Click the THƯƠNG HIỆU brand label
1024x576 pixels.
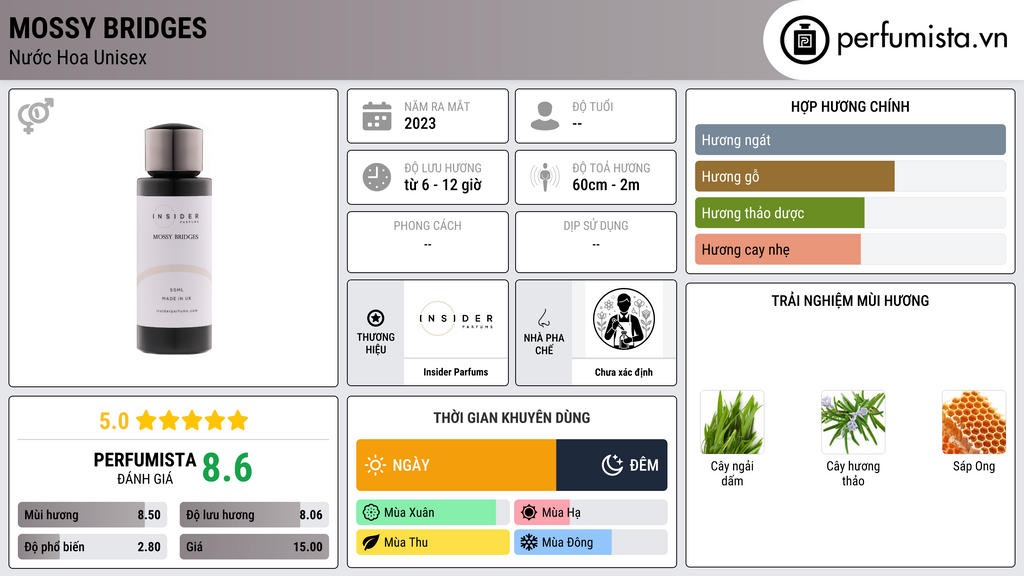pos(376,344)
